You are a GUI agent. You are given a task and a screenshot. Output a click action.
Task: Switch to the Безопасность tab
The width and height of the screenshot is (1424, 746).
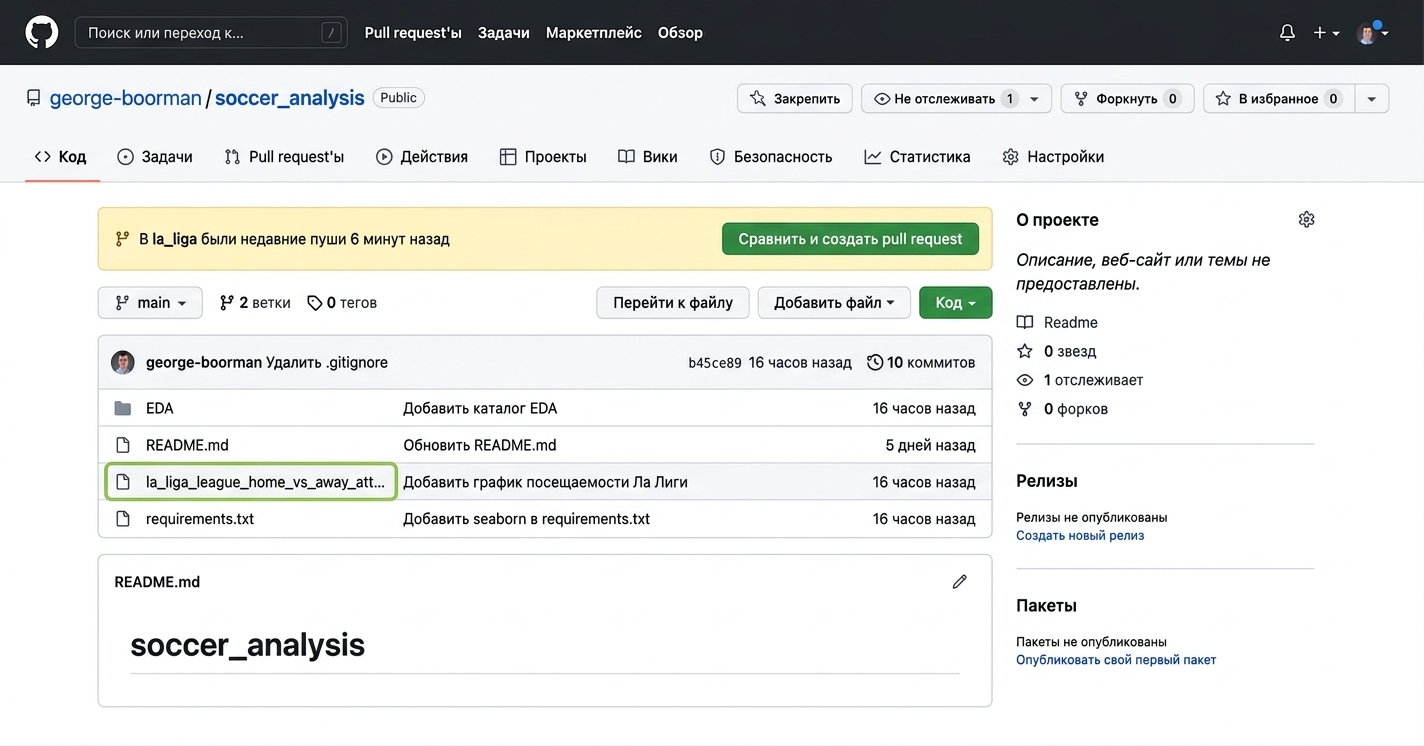pos(771,157)
